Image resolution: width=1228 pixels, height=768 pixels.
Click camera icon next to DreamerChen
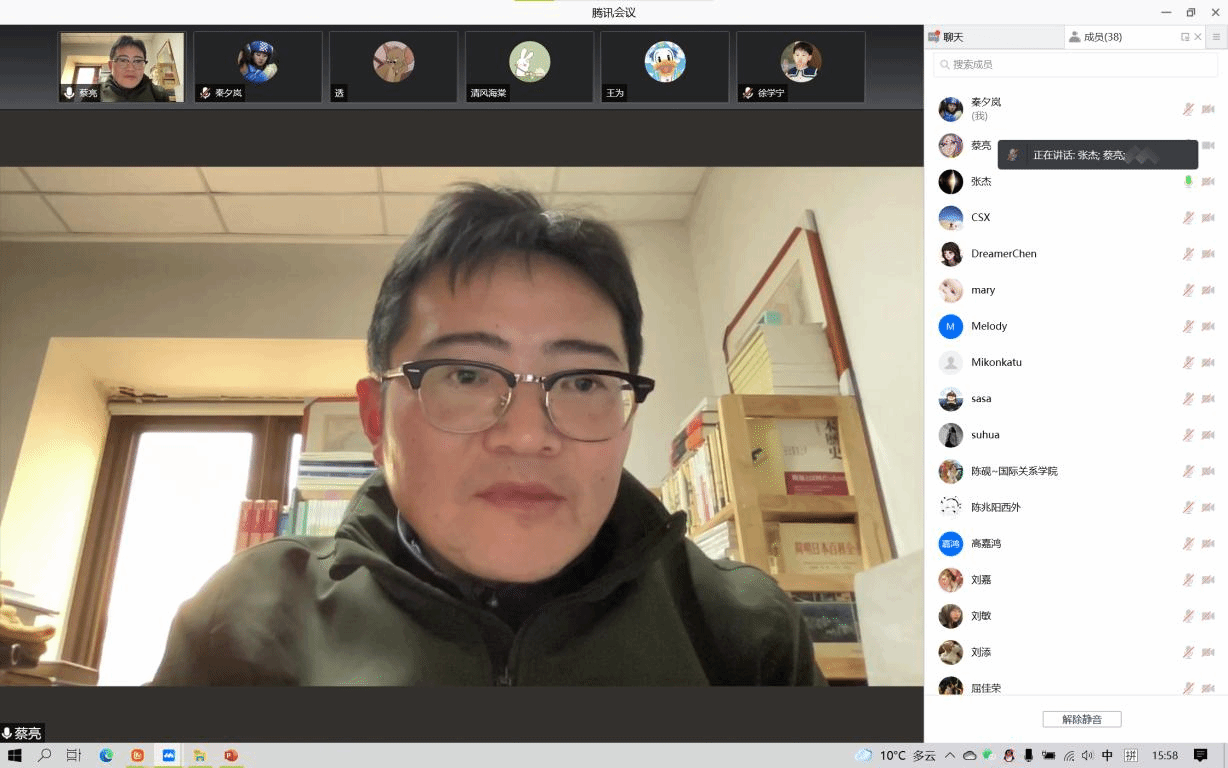(1208, 254)
